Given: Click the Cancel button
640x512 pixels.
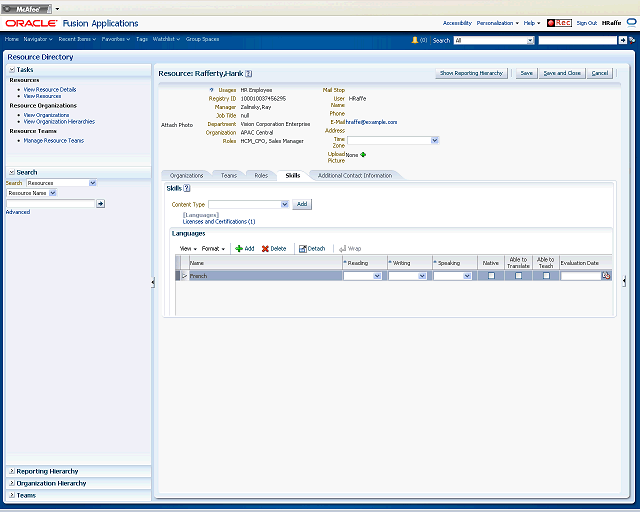Looking at the screenshot, I should pyautogui.click(x=600, y=73).
